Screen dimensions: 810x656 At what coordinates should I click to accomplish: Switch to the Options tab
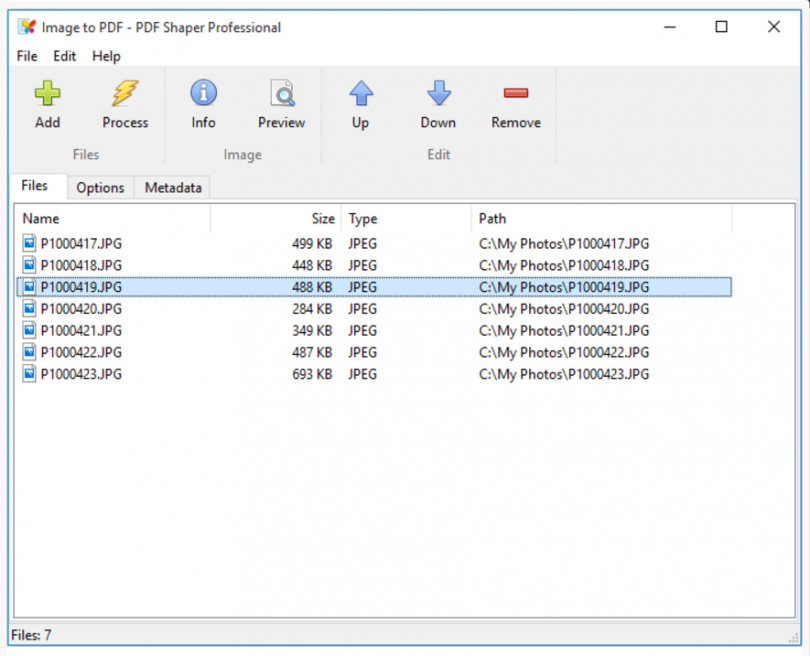[100, 188]
